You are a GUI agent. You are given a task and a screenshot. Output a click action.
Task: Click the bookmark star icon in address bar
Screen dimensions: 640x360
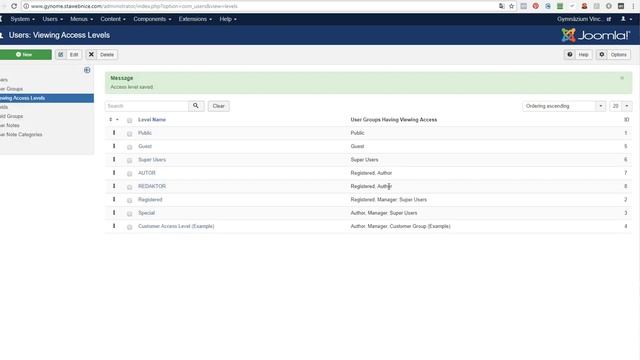pos(511,6)
